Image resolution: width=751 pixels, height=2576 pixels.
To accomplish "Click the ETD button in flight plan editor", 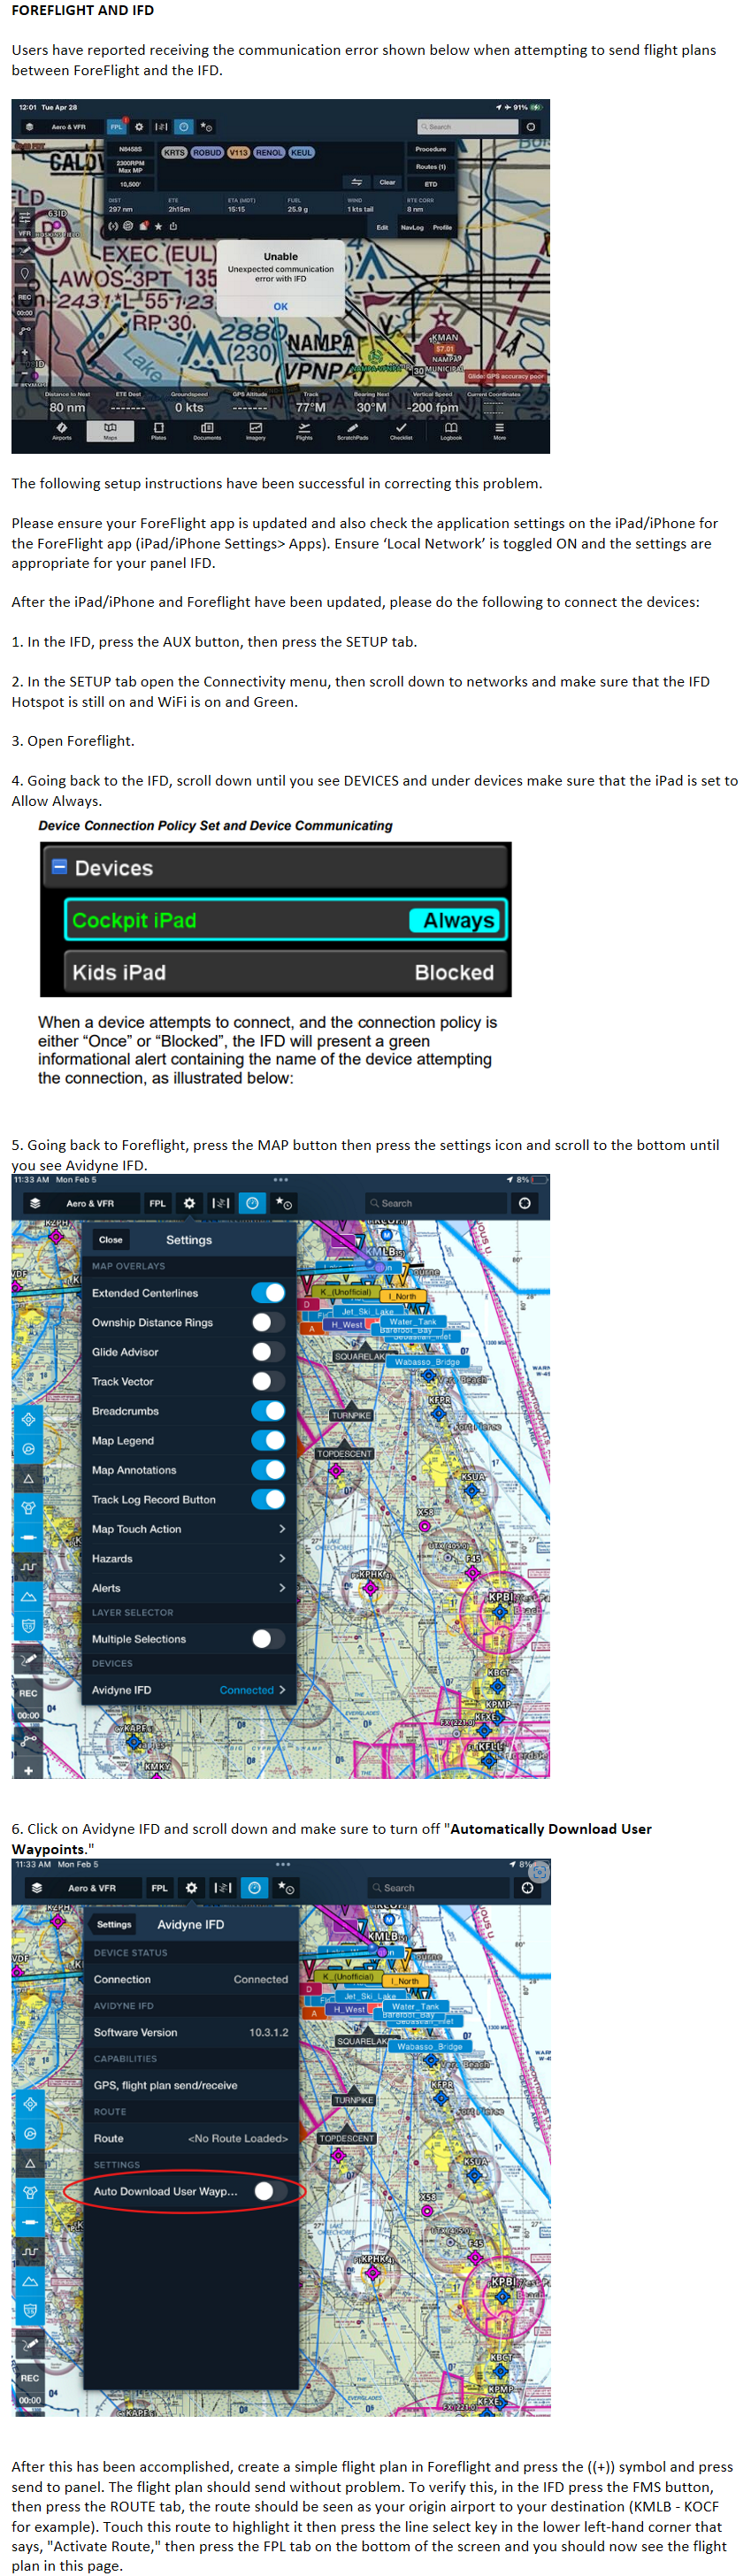I will [x=431, y=183].
